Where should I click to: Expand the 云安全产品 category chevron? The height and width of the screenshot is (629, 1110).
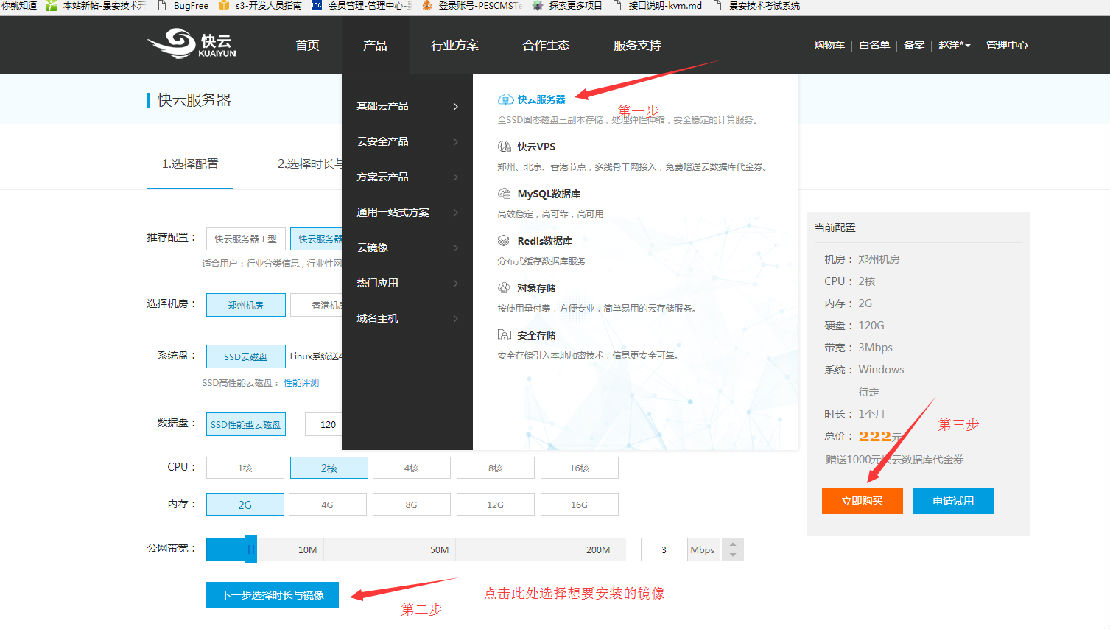455,142
